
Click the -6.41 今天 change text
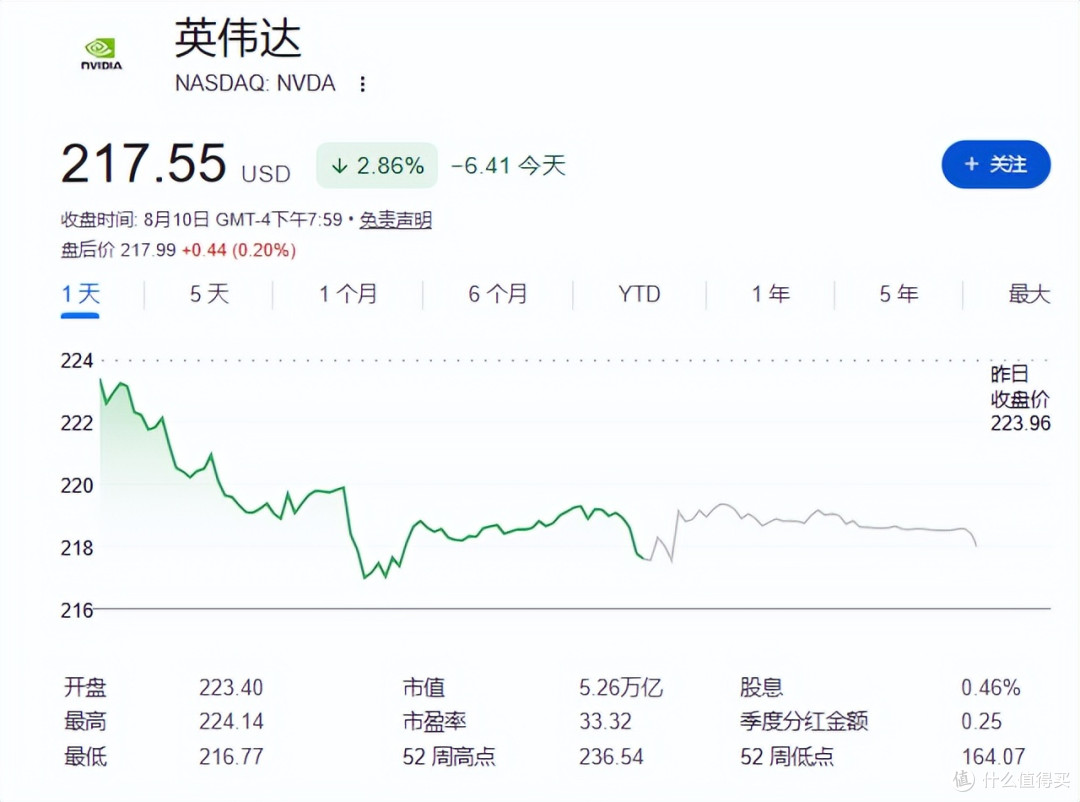click(508, 165)
